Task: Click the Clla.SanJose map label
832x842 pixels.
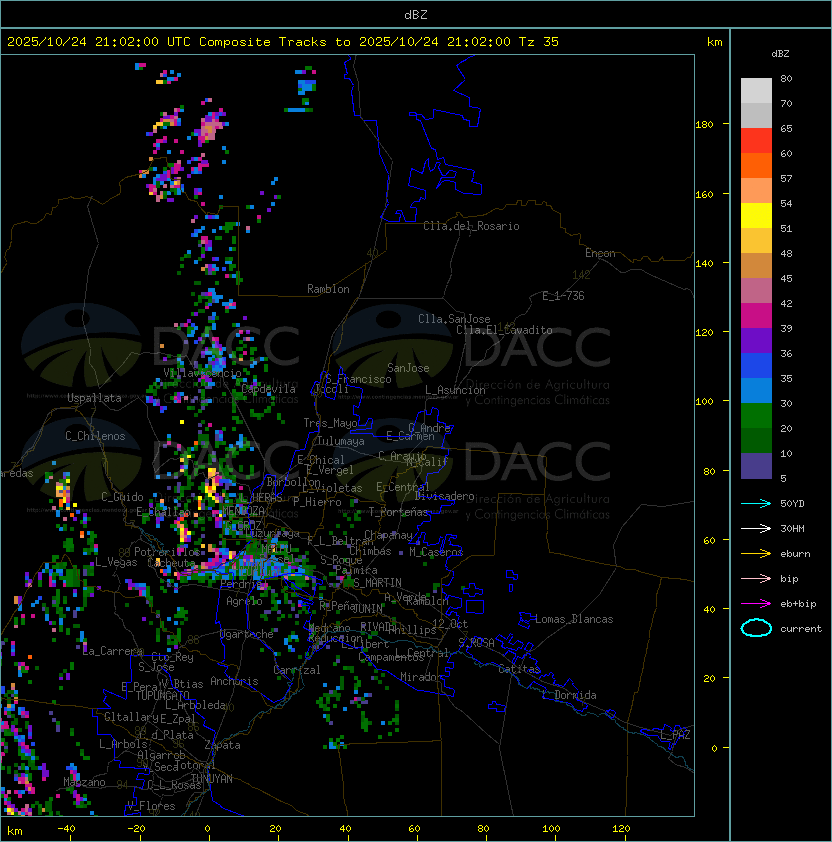Action: [454, 319]
